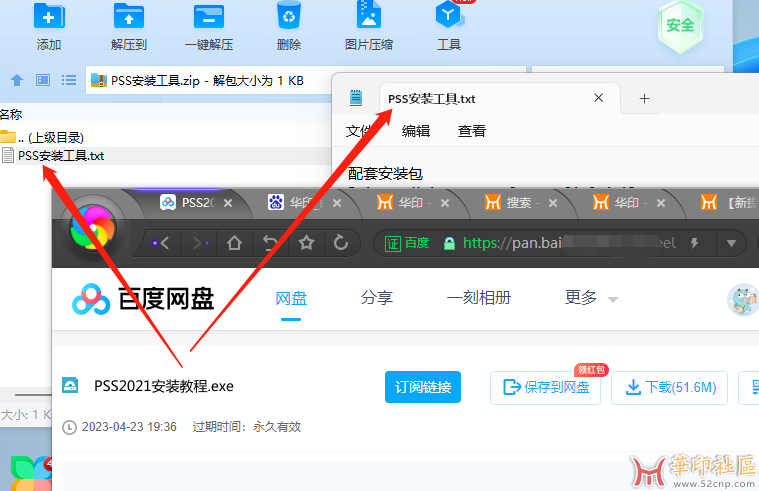The width and height of the screenshot is (759, 491).
Task: Switch to the icon view mode button
Action: (x=43, y=80)
